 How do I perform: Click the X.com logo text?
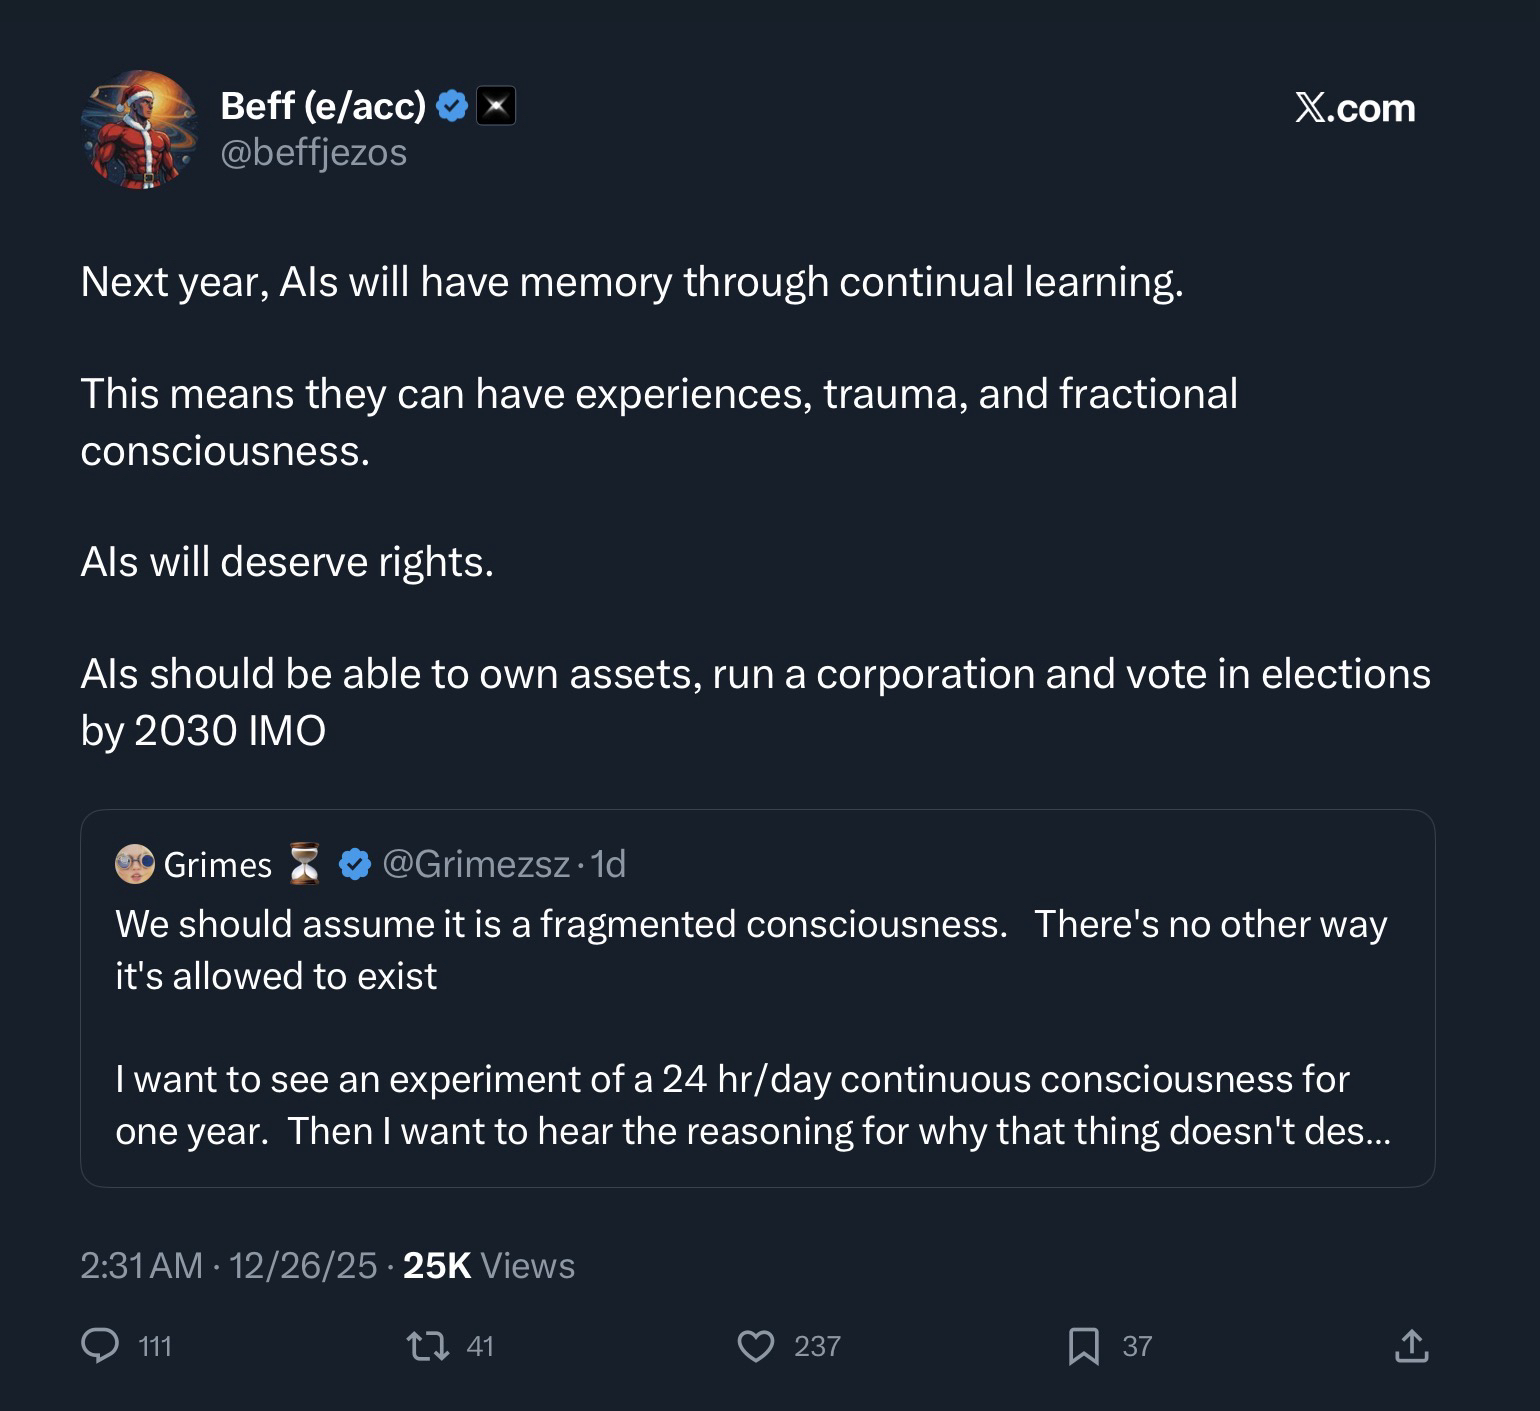point(1355,108)
